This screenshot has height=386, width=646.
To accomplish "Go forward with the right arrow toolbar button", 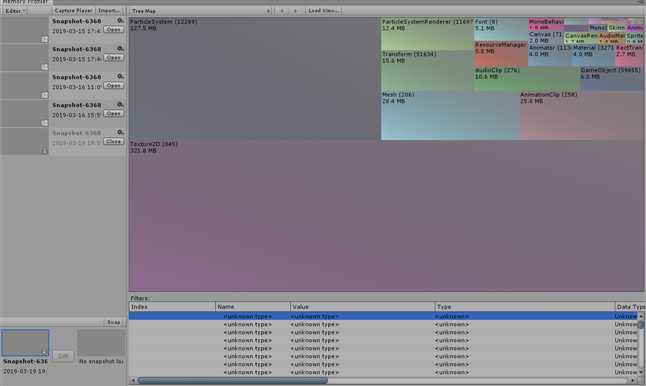I will point(295,11).
